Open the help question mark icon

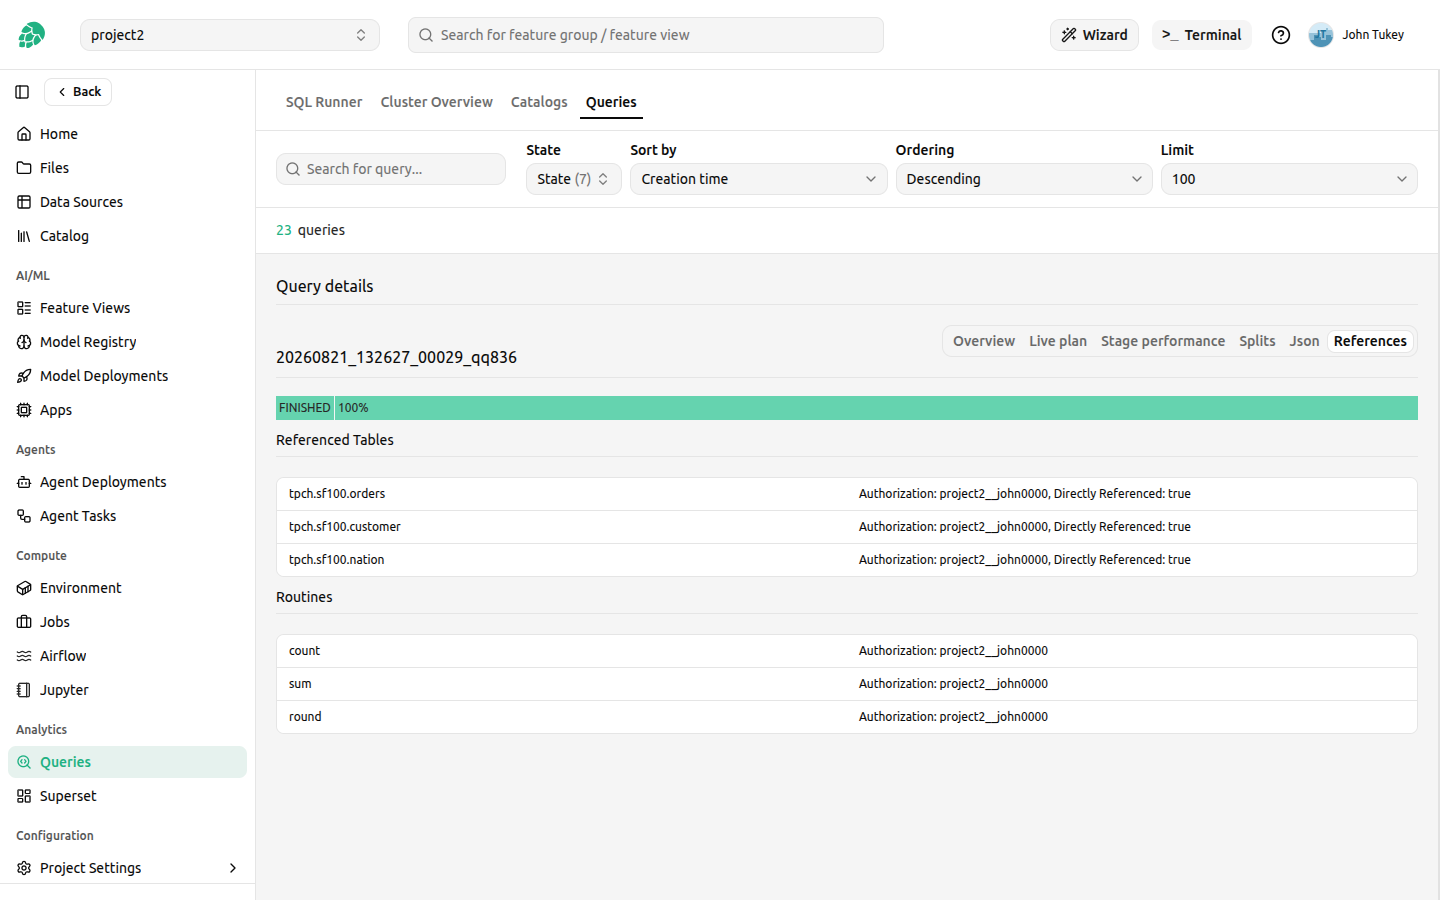click(x=1281, y=35)
